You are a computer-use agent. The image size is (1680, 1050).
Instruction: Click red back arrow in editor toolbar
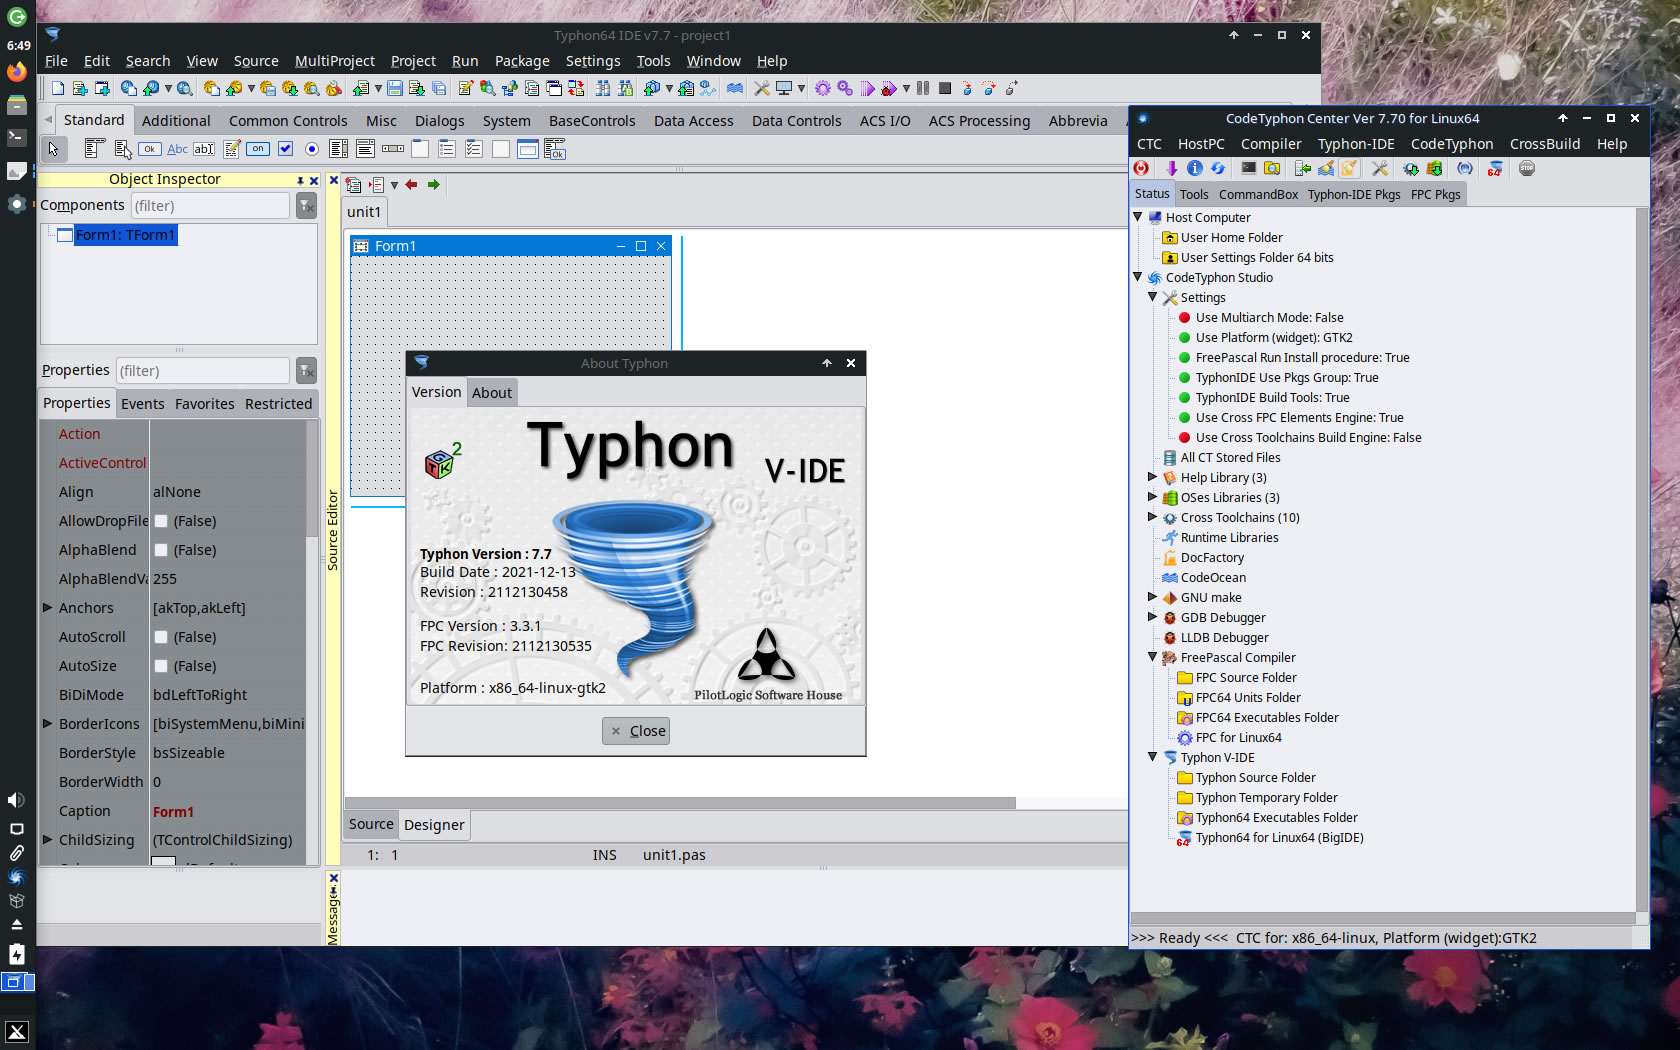tap(411, 184)
